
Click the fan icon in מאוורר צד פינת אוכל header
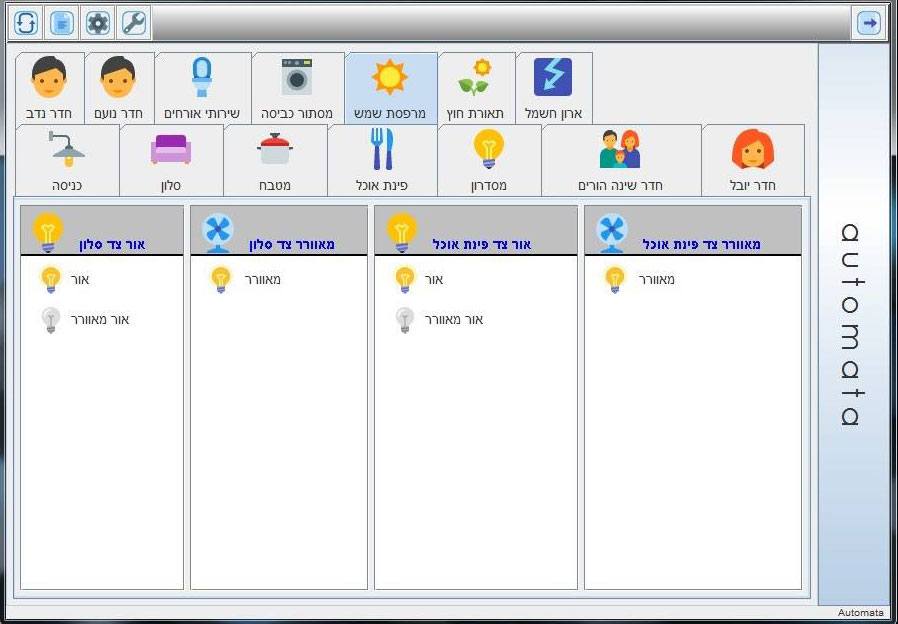[611, 232]
